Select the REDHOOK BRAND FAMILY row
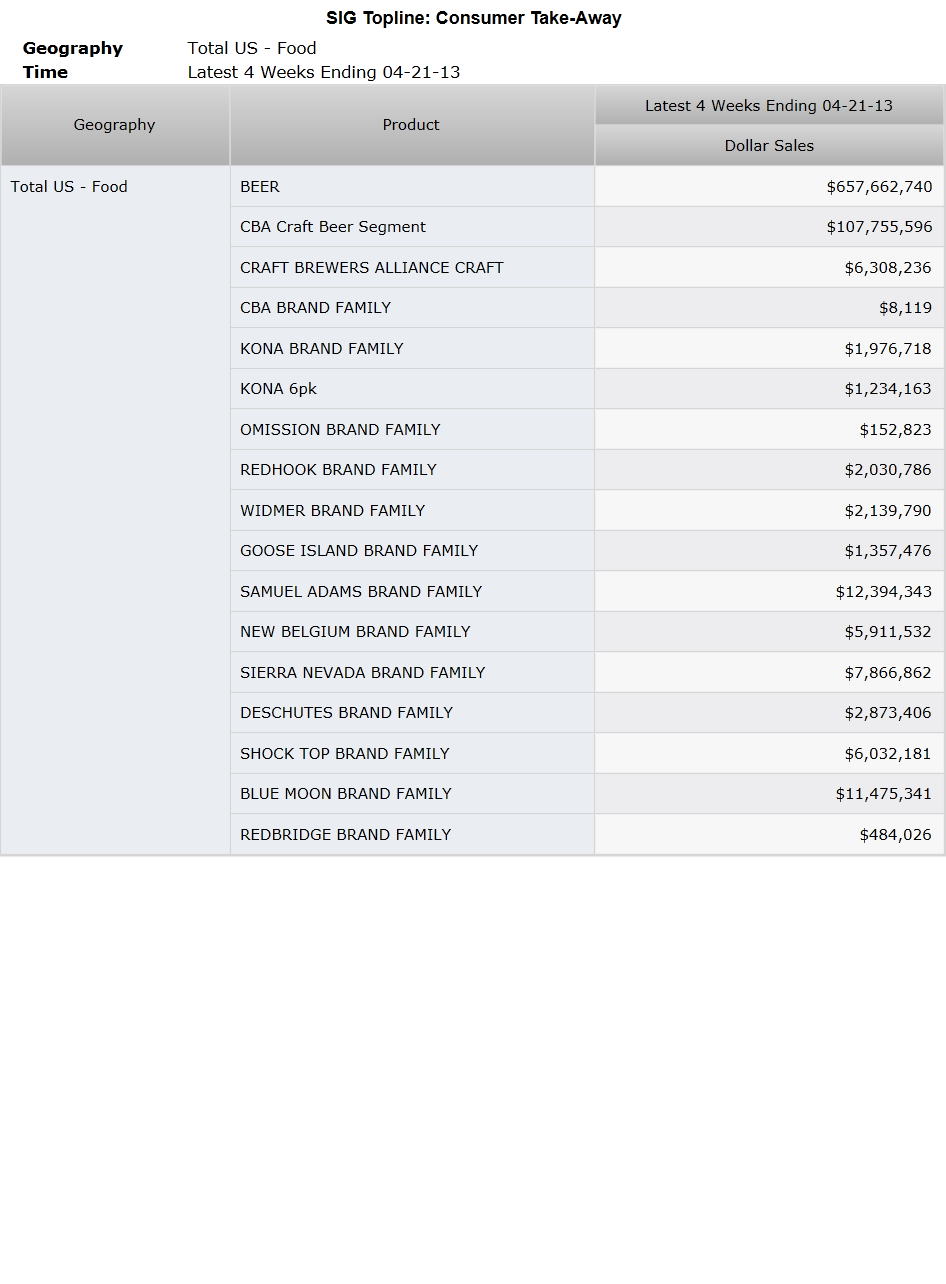 (412, 470)
